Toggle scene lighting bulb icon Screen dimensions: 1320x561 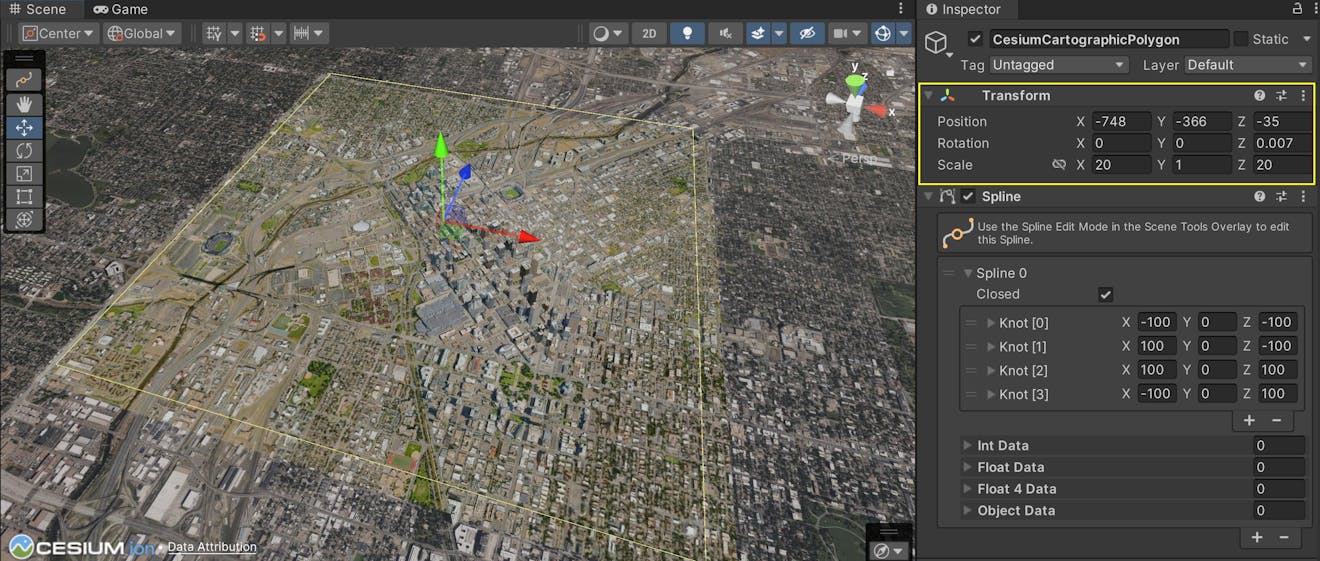click(687, 33)
